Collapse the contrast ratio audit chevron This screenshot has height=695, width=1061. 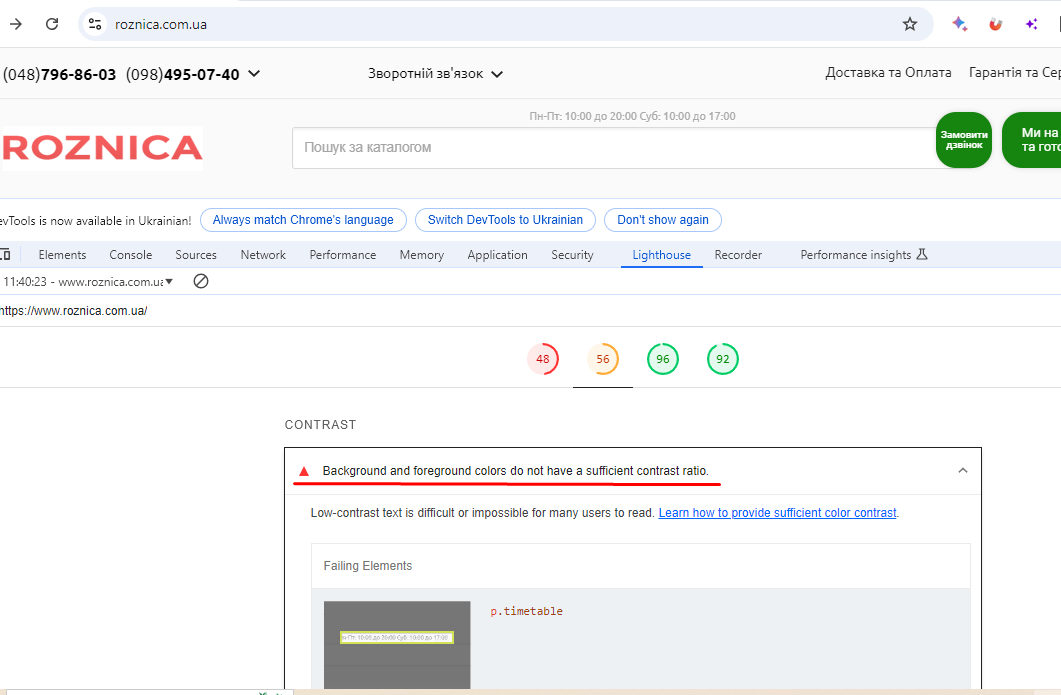962,470
